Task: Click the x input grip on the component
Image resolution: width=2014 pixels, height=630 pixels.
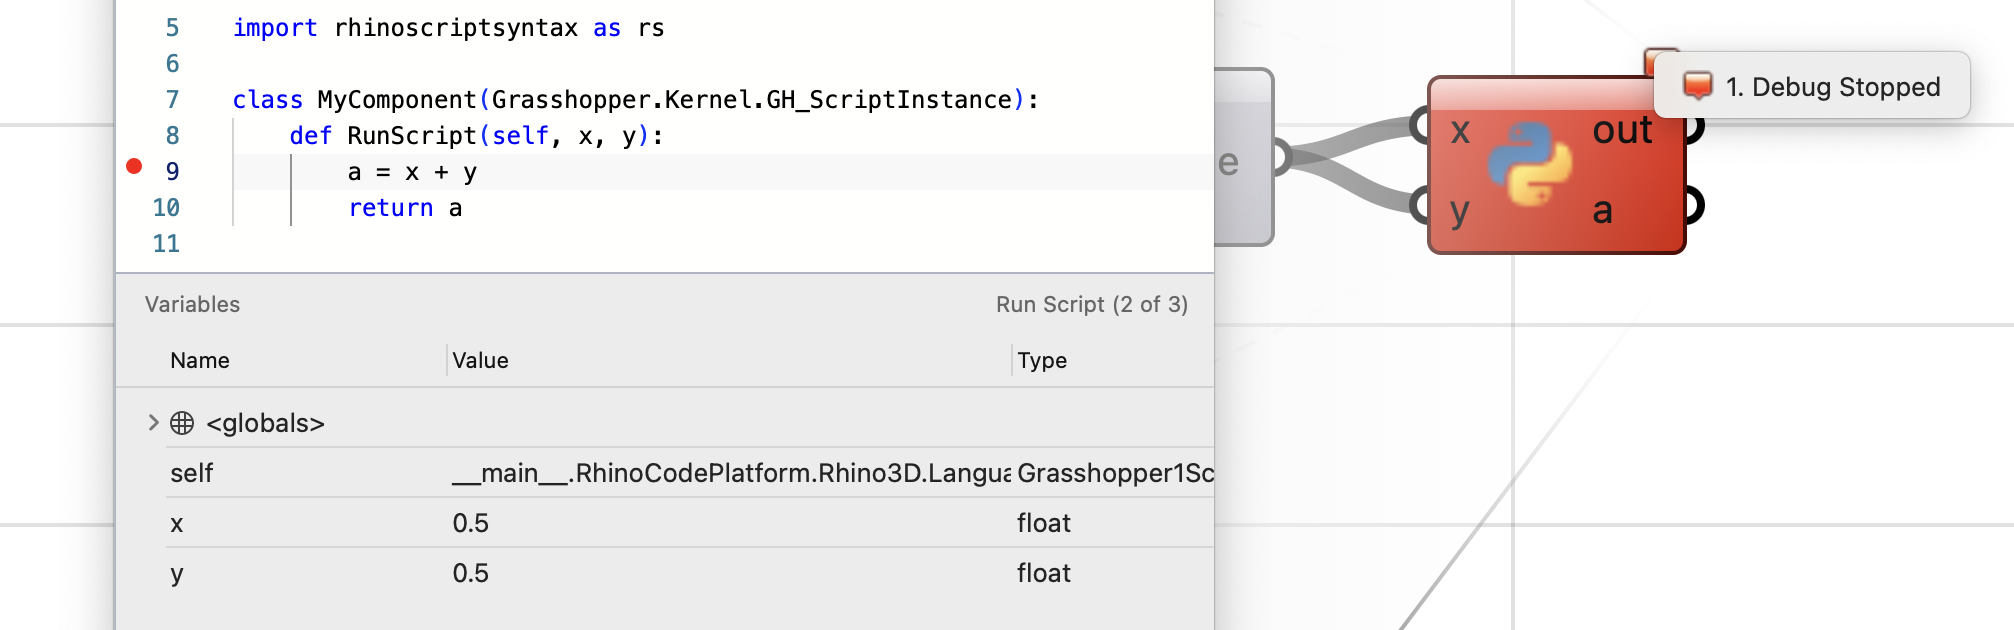Action: (x=1419, y=126)
